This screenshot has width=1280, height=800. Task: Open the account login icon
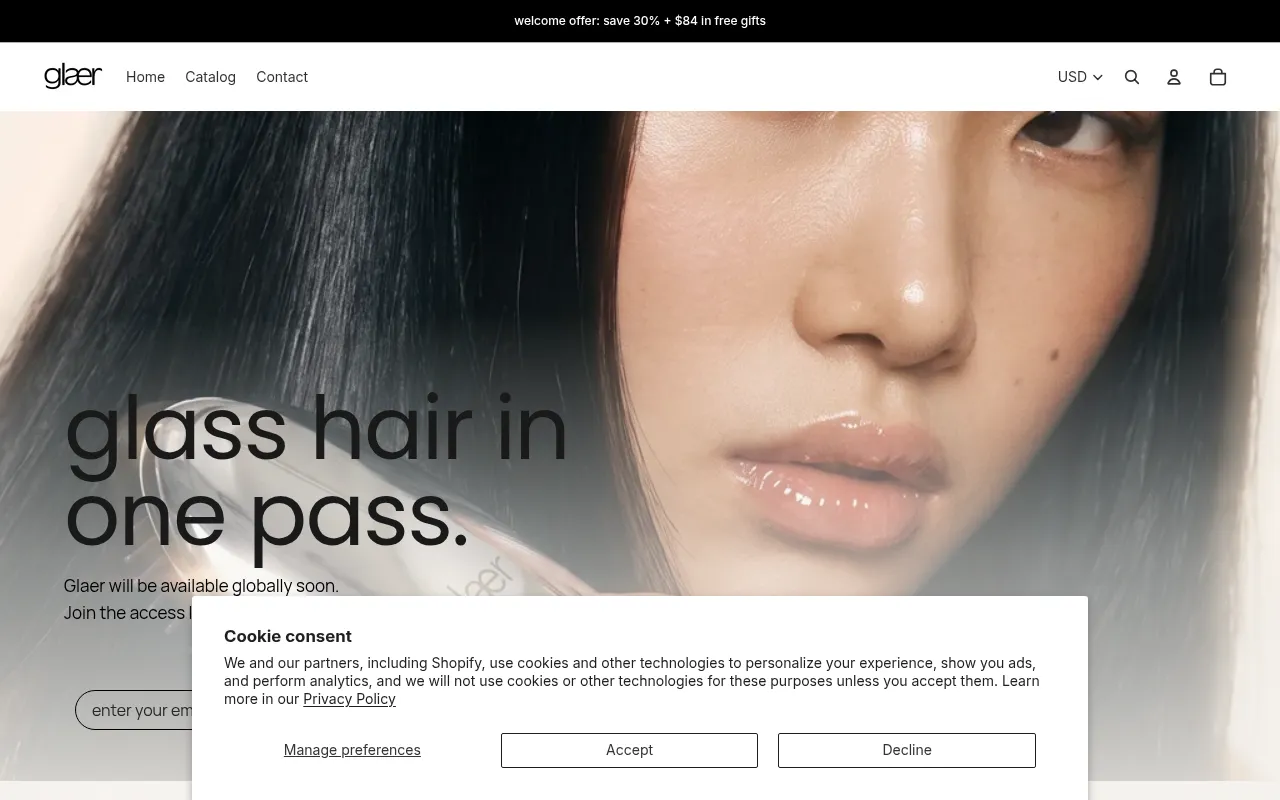coord(1174,77)
